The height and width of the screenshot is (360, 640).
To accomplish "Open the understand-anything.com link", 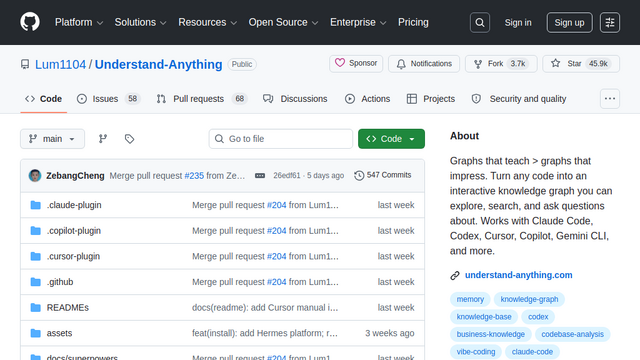I will click(518, 275).
